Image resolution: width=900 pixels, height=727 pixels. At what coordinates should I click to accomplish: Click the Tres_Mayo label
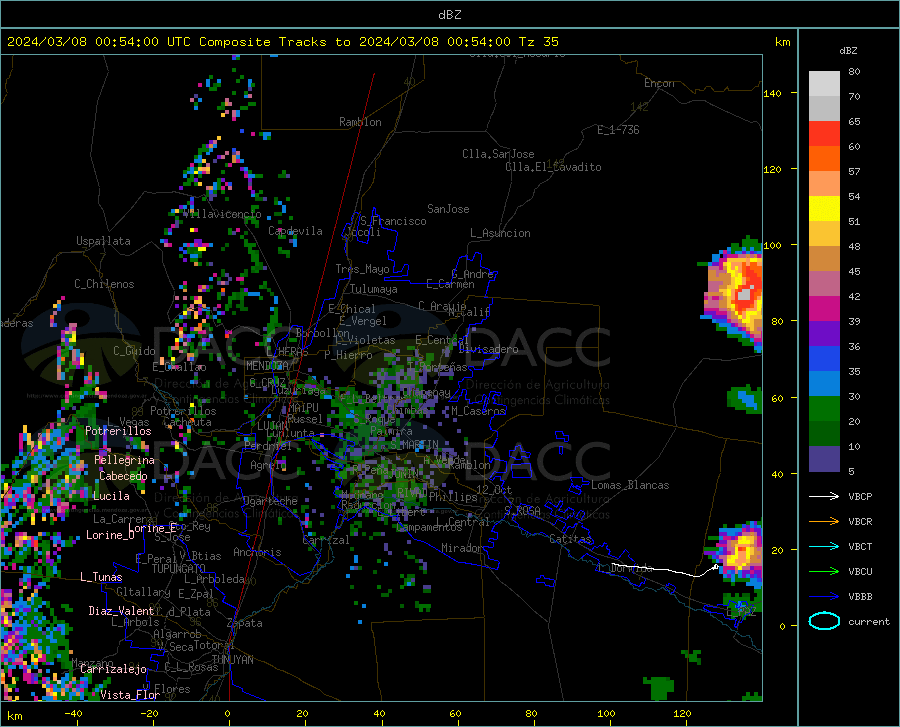pyautogui.click(x=362, y=269)
